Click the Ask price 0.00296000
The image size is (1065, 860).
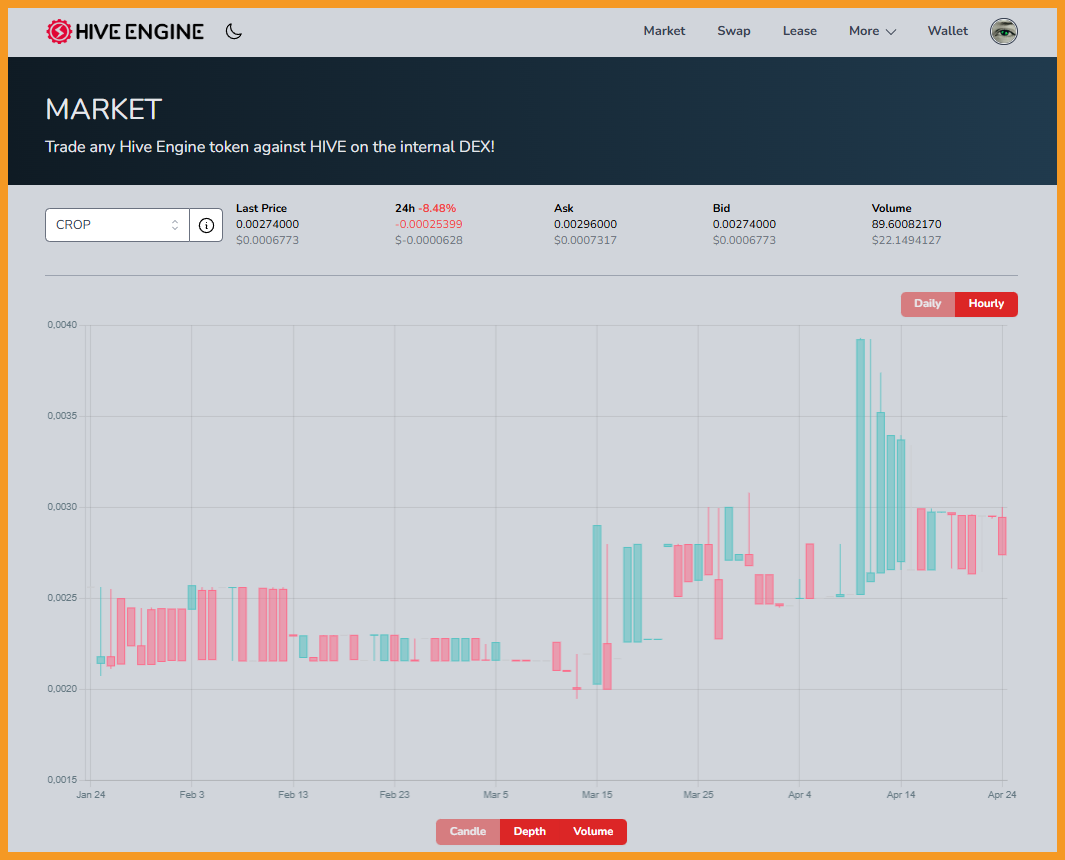pyautogui.click(x=585, y=224)
